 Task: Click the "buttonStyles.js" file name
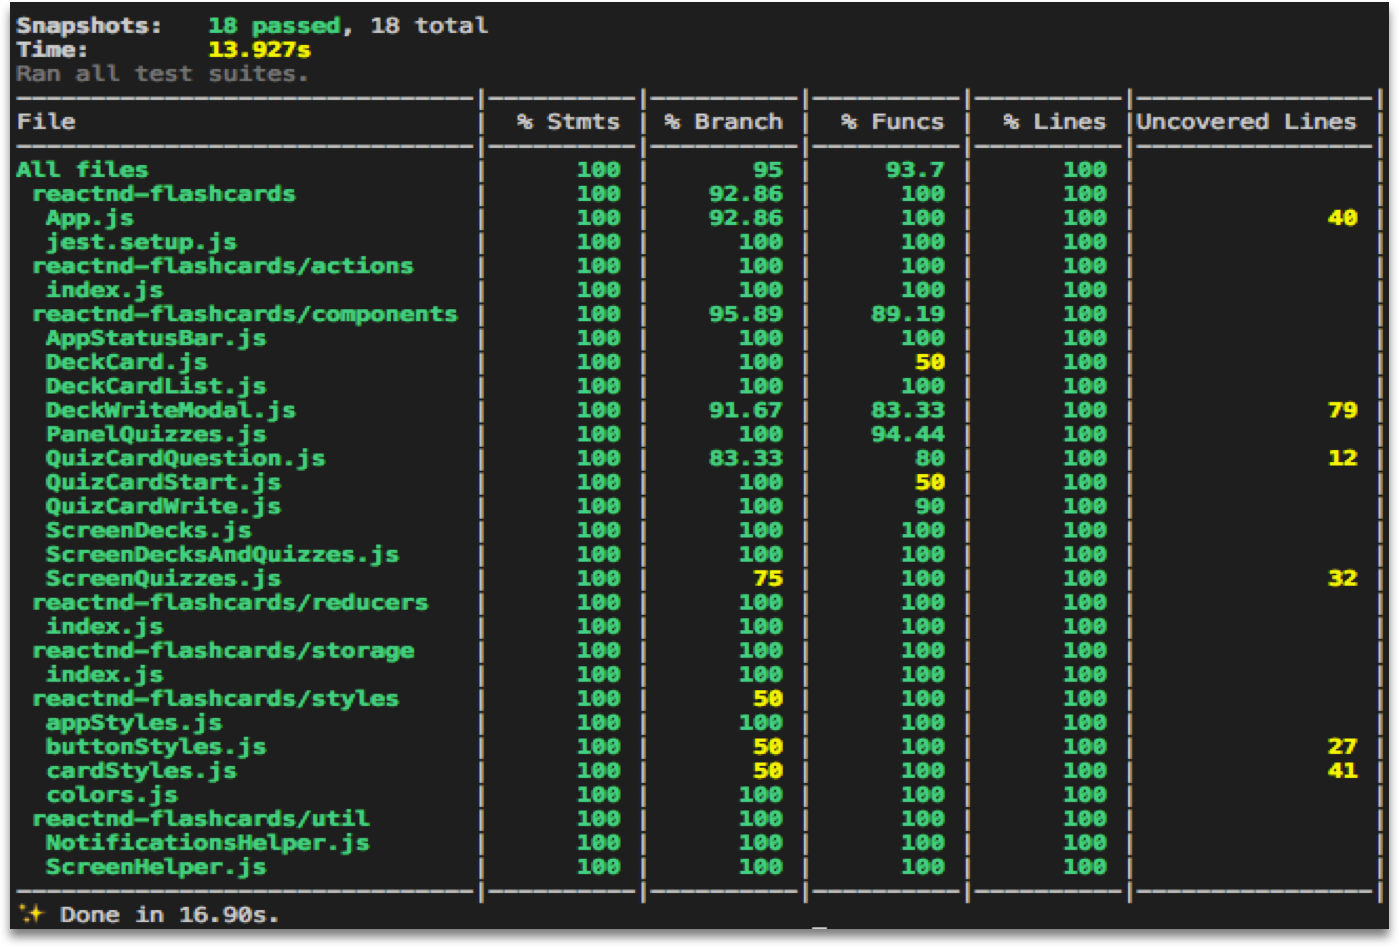tap(156, 746)
